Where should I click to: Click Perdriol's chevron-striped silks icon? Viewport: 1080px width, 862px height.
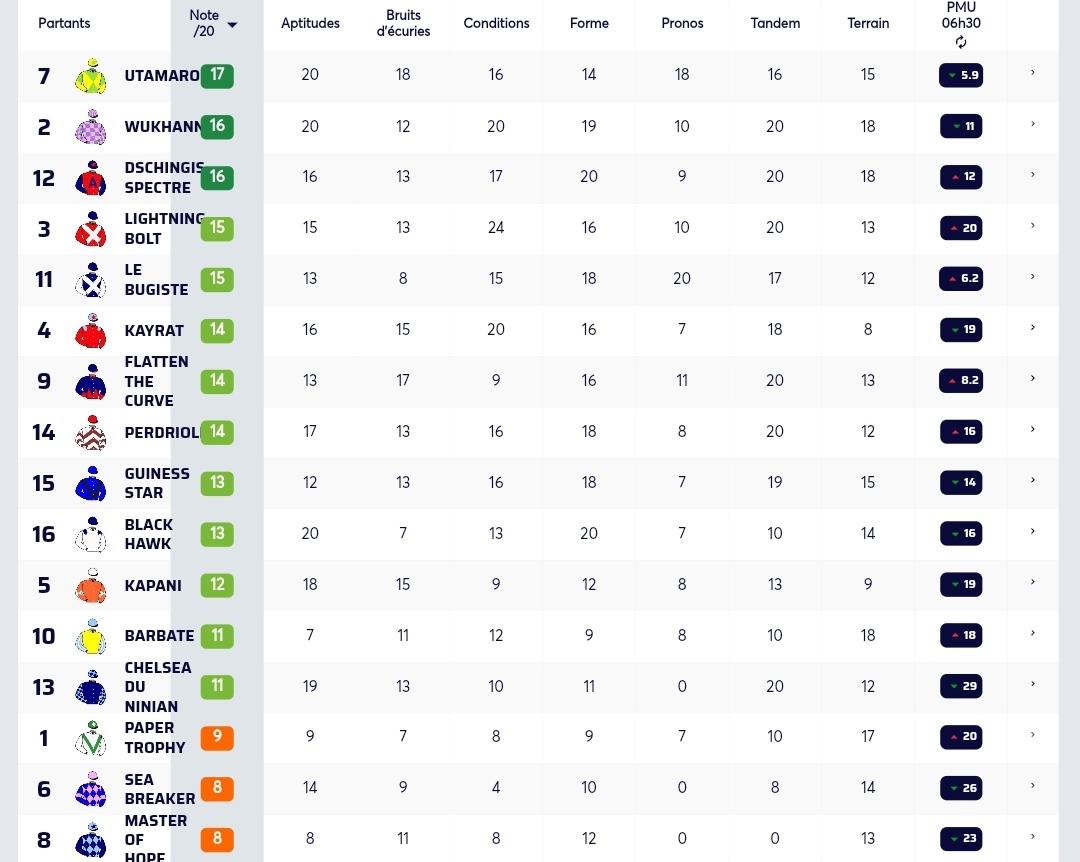(91, 433)
